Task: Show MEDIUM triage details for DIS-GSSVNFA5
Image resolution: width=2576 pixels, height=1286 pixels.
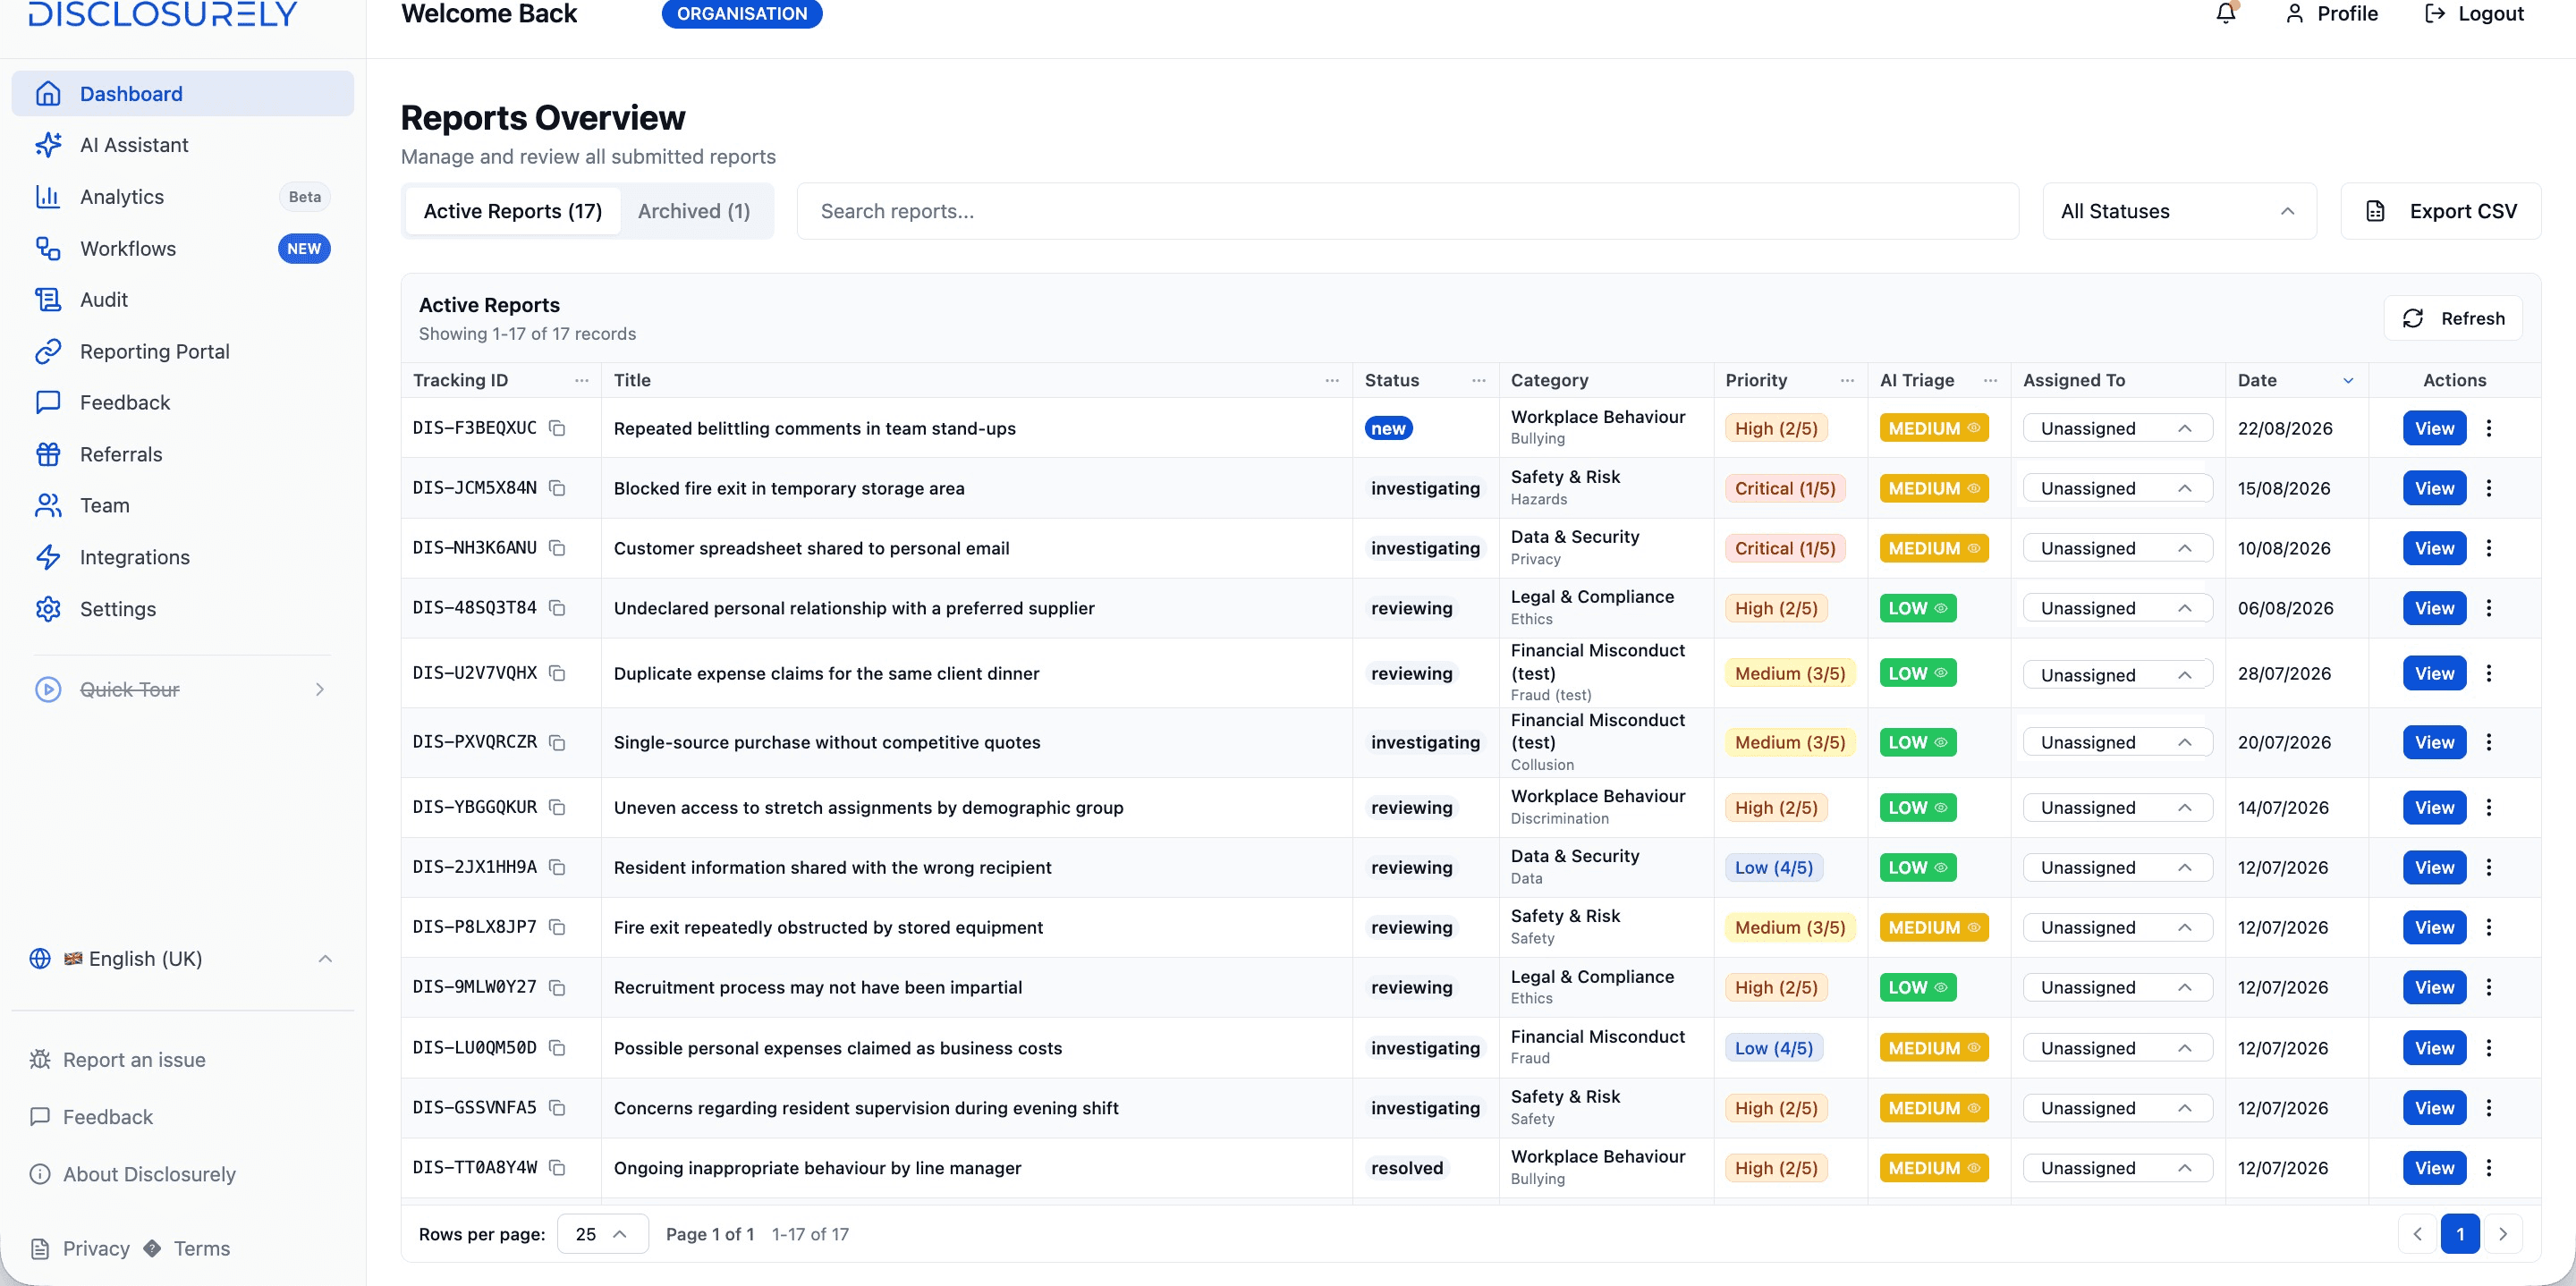Action: tap(1933, 1108)
